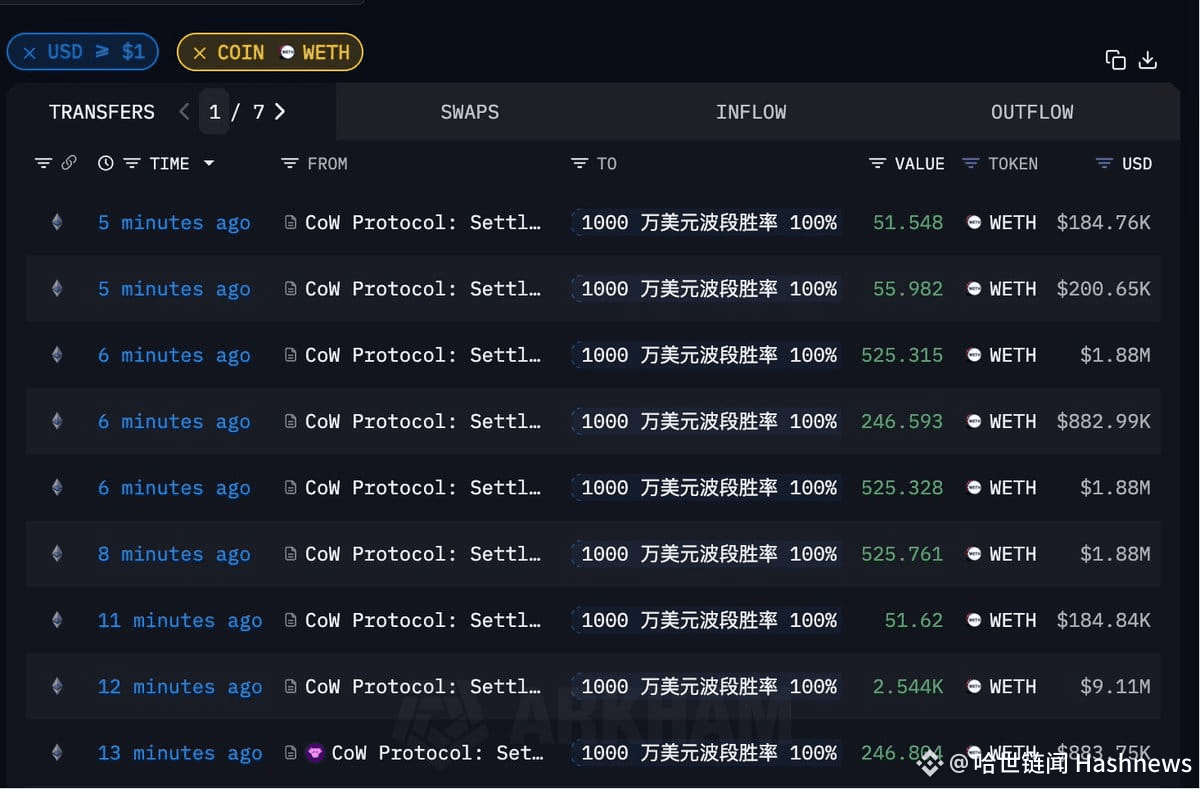Go to the previous transfers page
The height and width of the screenshot is (789, 1200).
[x=184, y=112]
